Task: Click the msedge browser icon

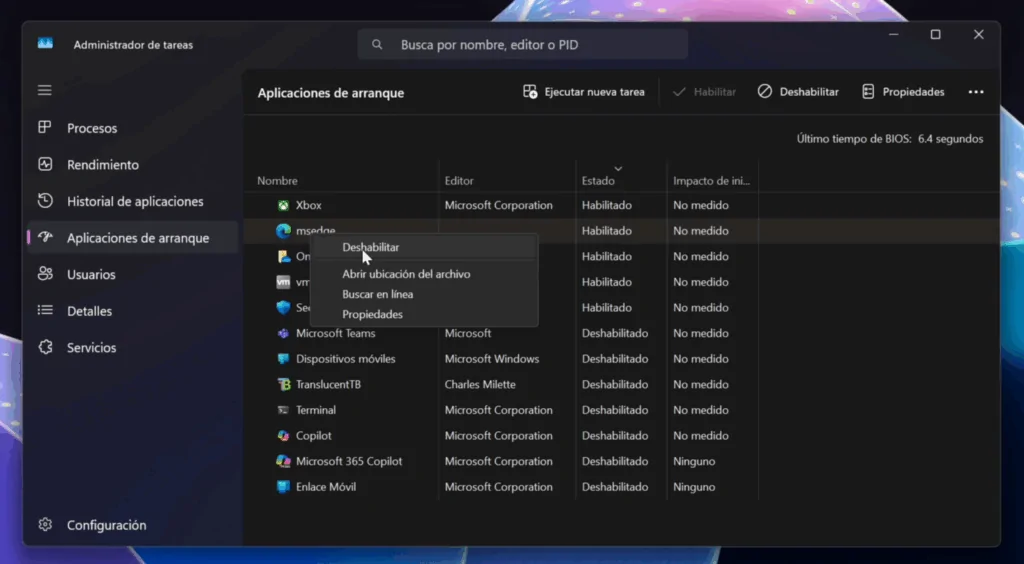Action: pyautogui.click(x=283, y=230)
